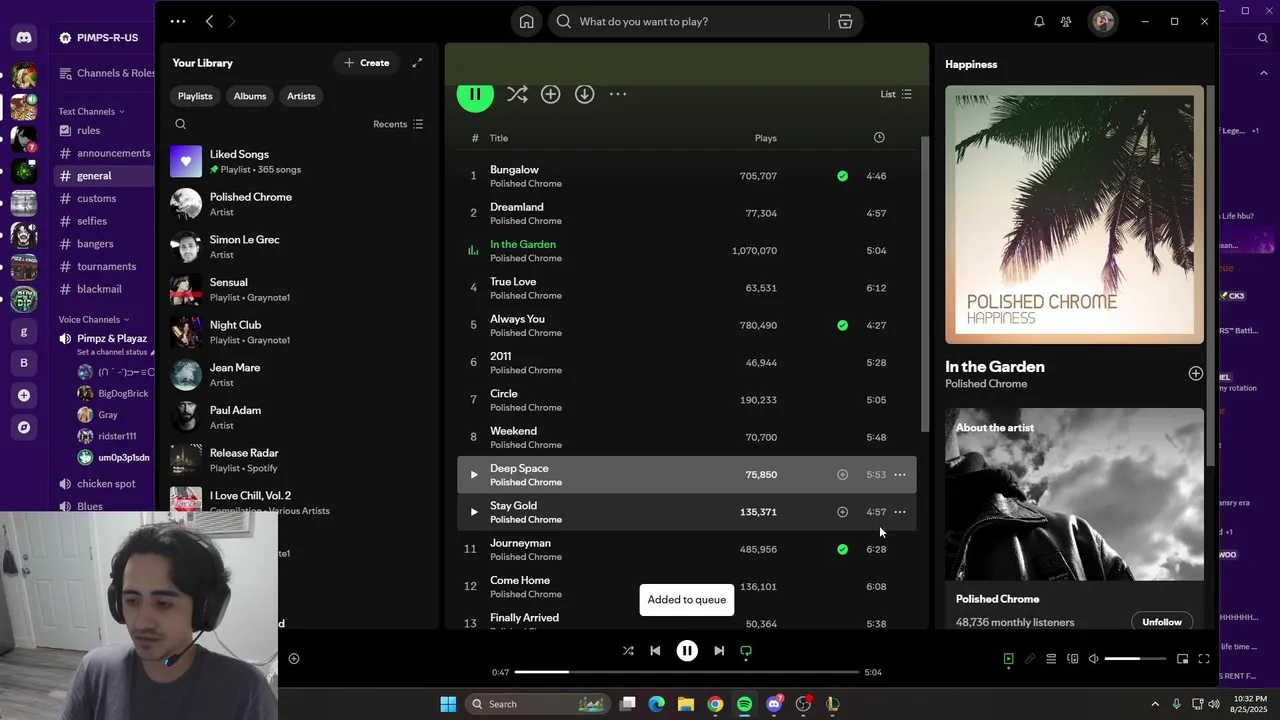Open more options for Stay Gold
Screen dimensions: 1280x720
tap(900, 512)
